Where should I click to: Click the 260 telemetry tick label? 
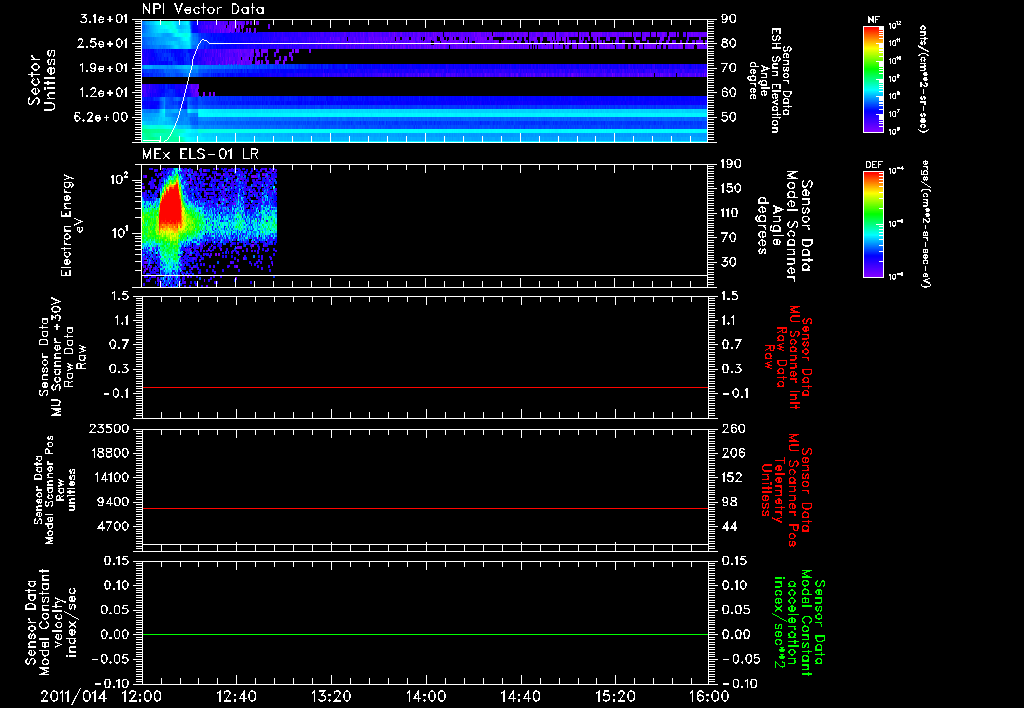pyautogui.click(x=732, y=428)
